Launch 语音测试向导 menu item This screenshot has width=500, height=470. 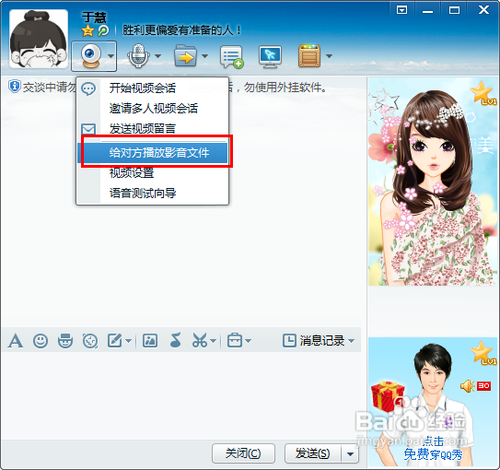[x=153, y=193]
